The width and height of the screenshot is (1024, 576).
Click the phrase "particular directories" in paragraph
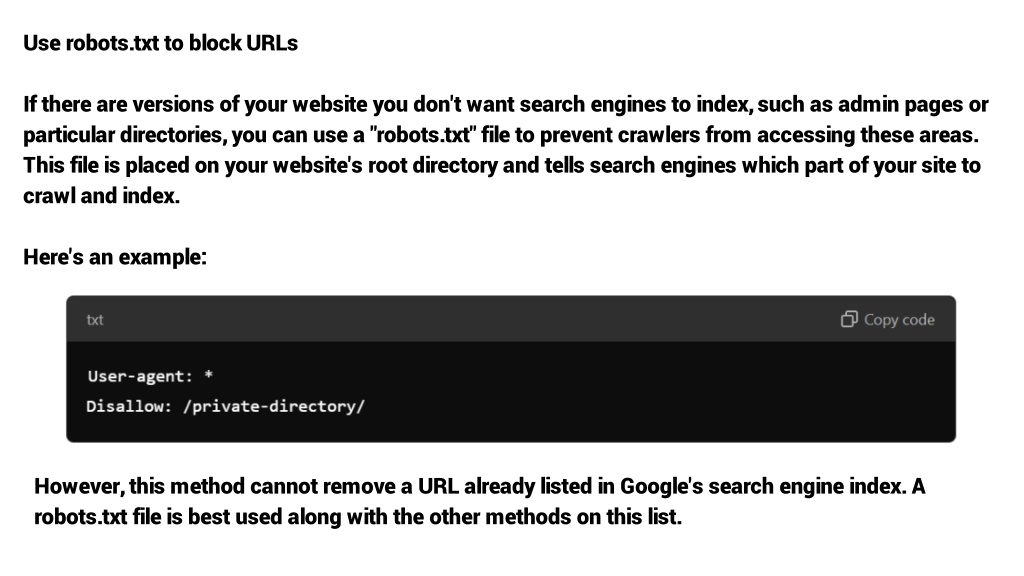(x=125, y=135)
